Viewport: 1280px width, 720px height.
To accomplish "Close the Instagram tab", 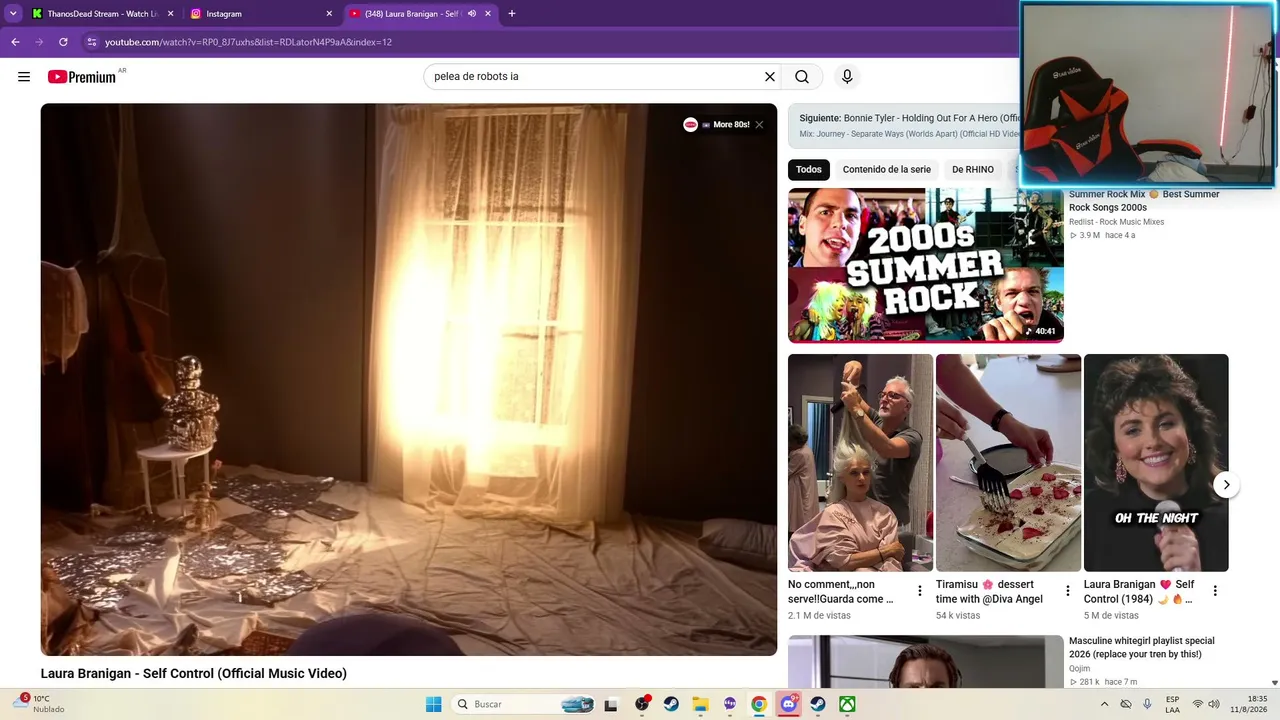I will point(329,14).
